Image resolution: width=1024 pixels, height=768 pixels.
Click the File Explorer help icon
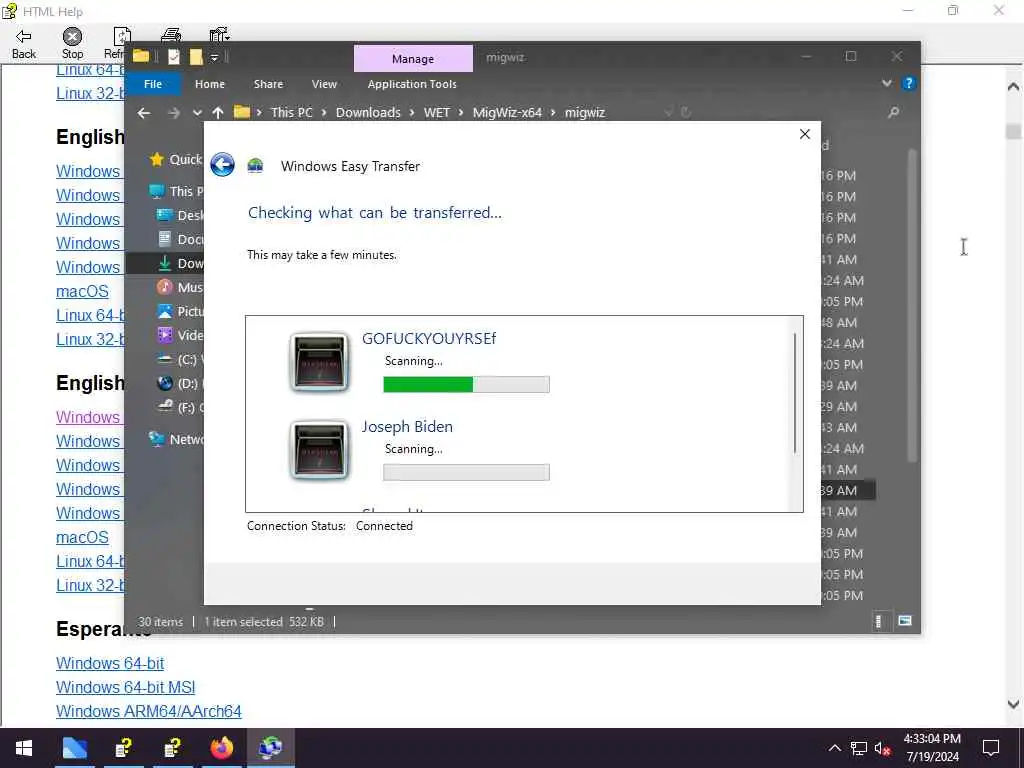[908, 84]
